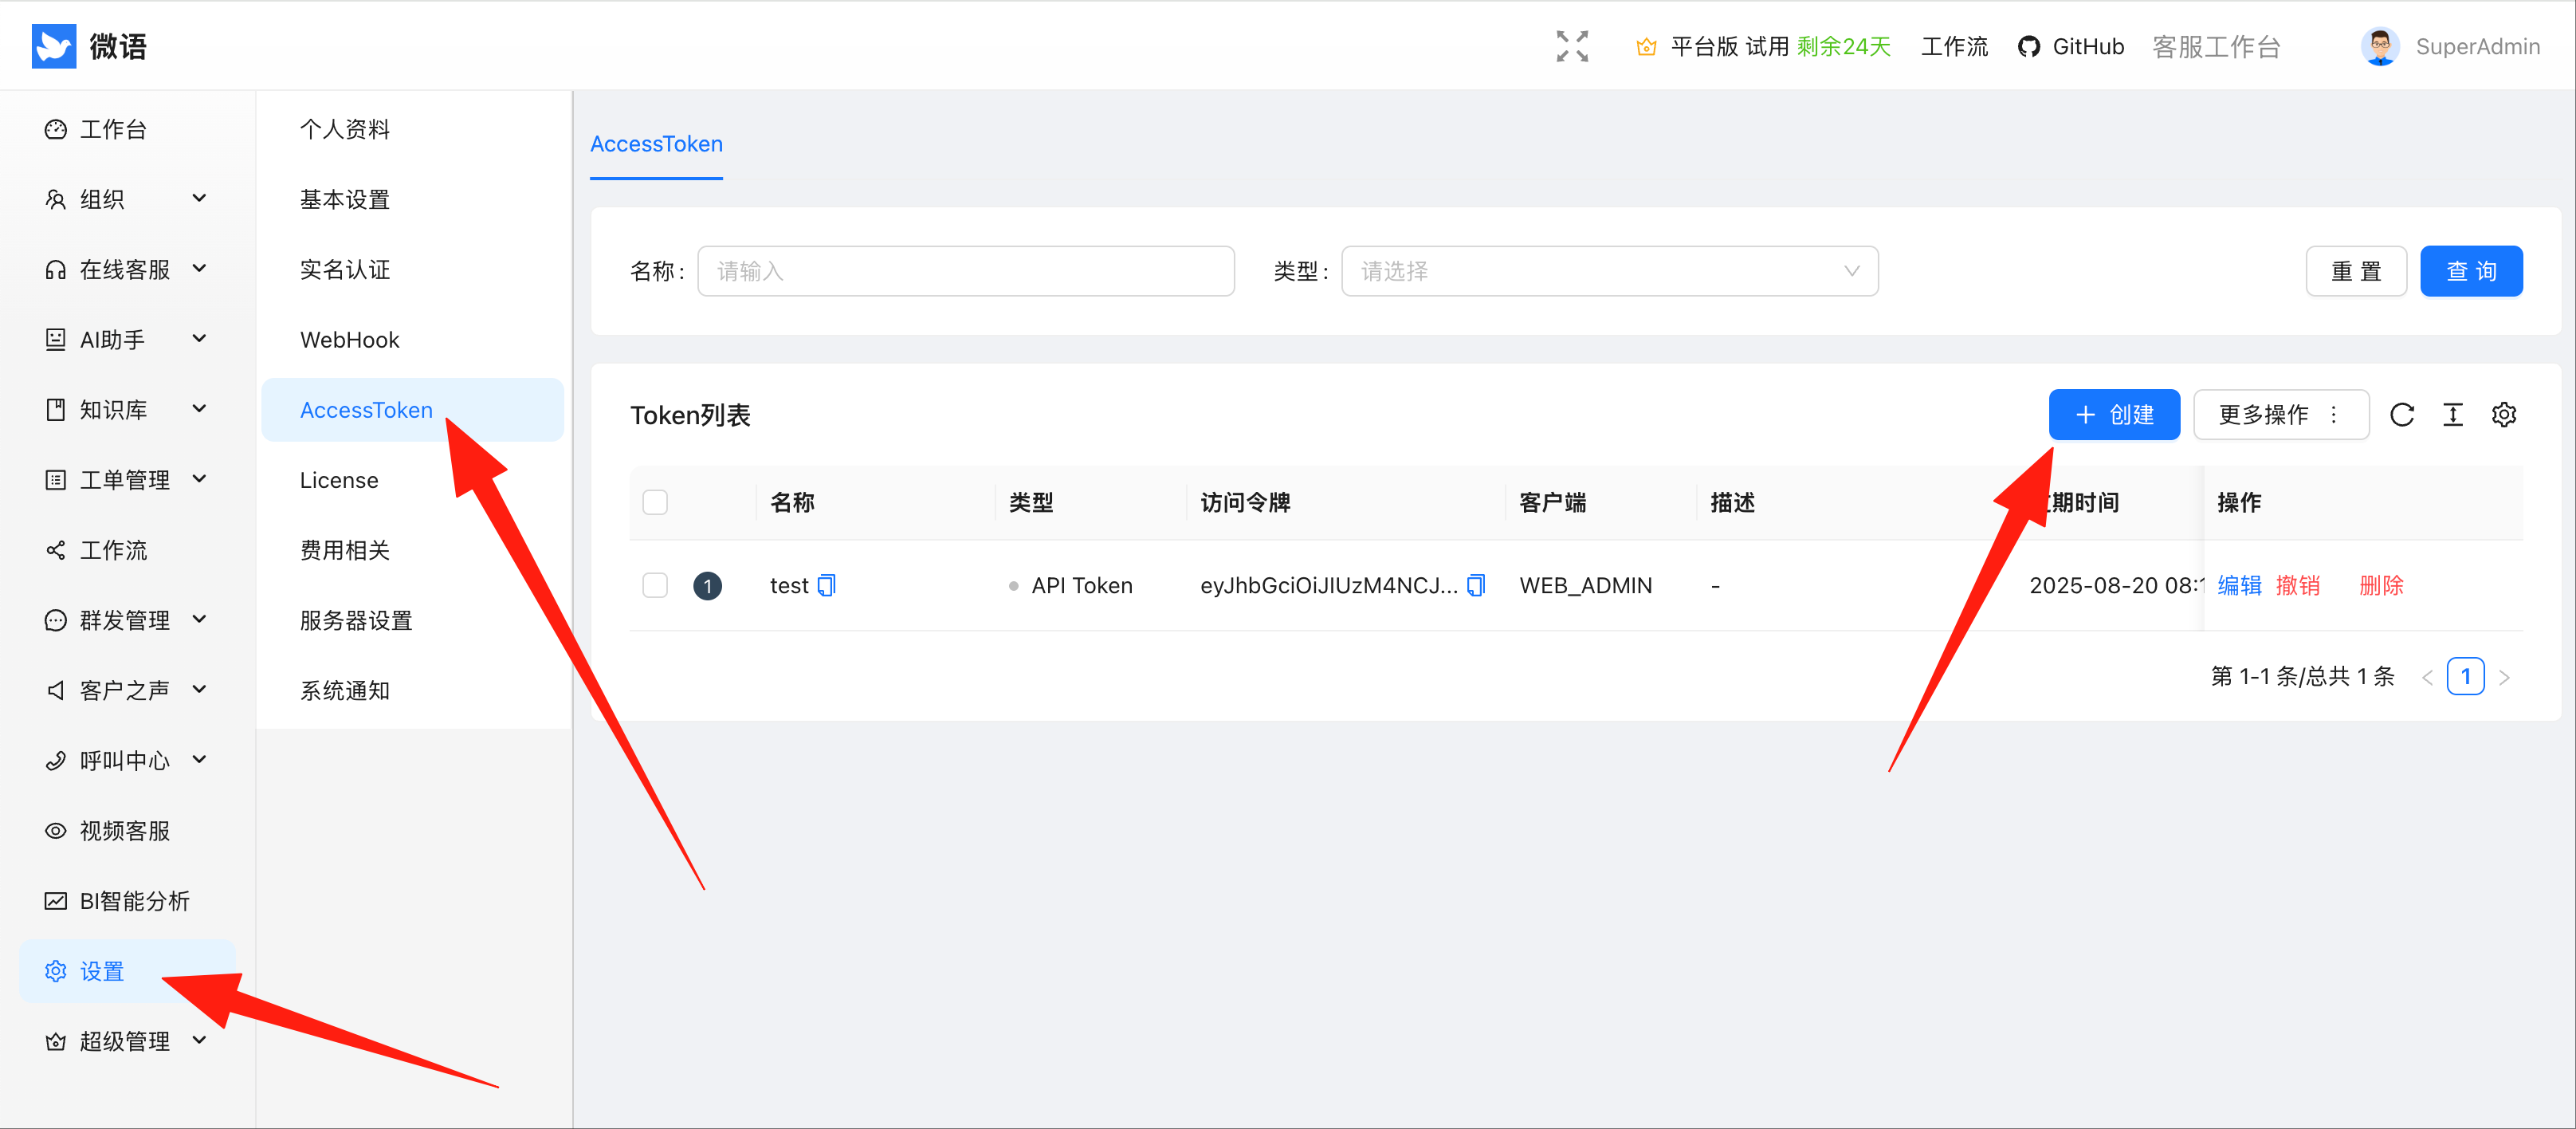The image size is (2576, 1129).
Task: Focus the 名称 input field
Action: coord(965,271)
